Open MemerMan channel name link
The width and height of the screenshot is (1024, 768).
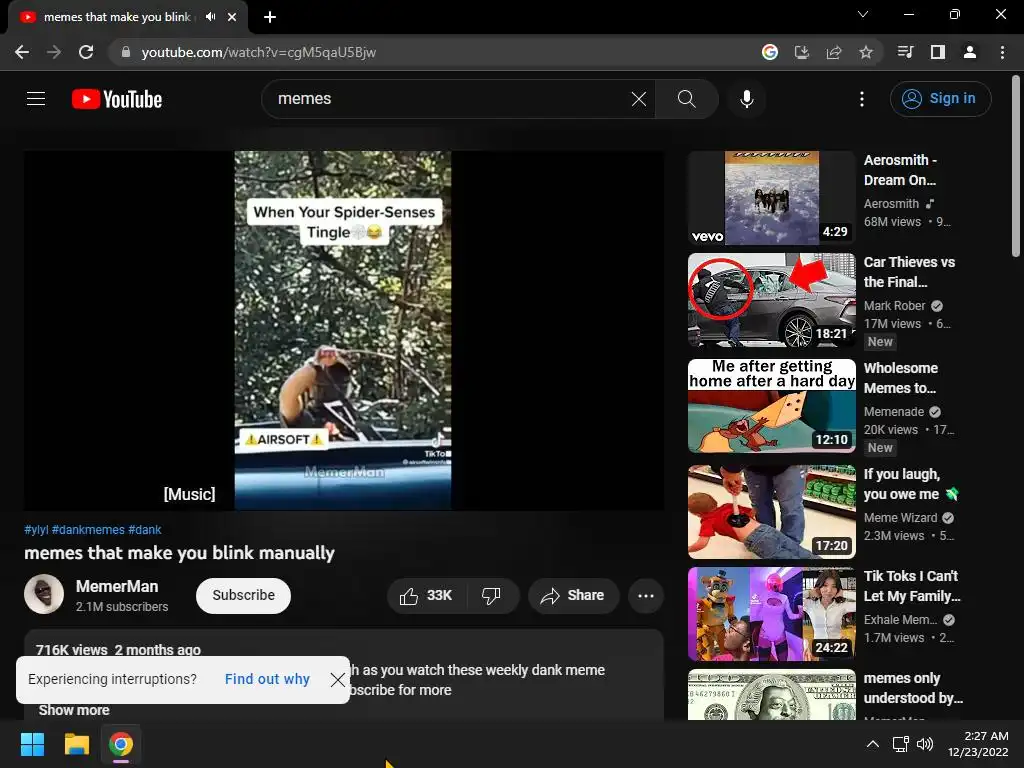[117, 586]
